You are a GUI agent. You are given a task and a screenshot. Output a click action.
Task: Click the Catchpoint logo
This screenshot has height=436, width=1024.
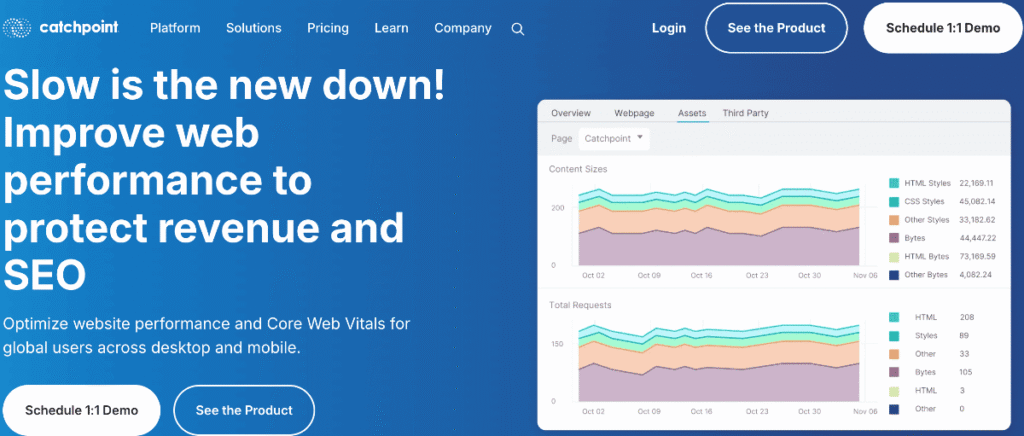tap(60, 28)
